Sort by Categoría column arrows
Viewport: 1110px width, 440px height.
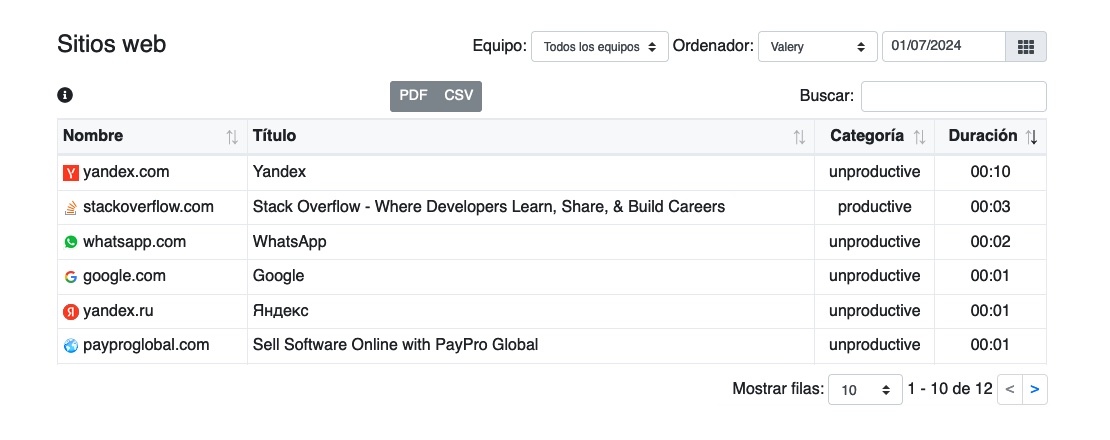pyautogui.click(x=920, y=137)
